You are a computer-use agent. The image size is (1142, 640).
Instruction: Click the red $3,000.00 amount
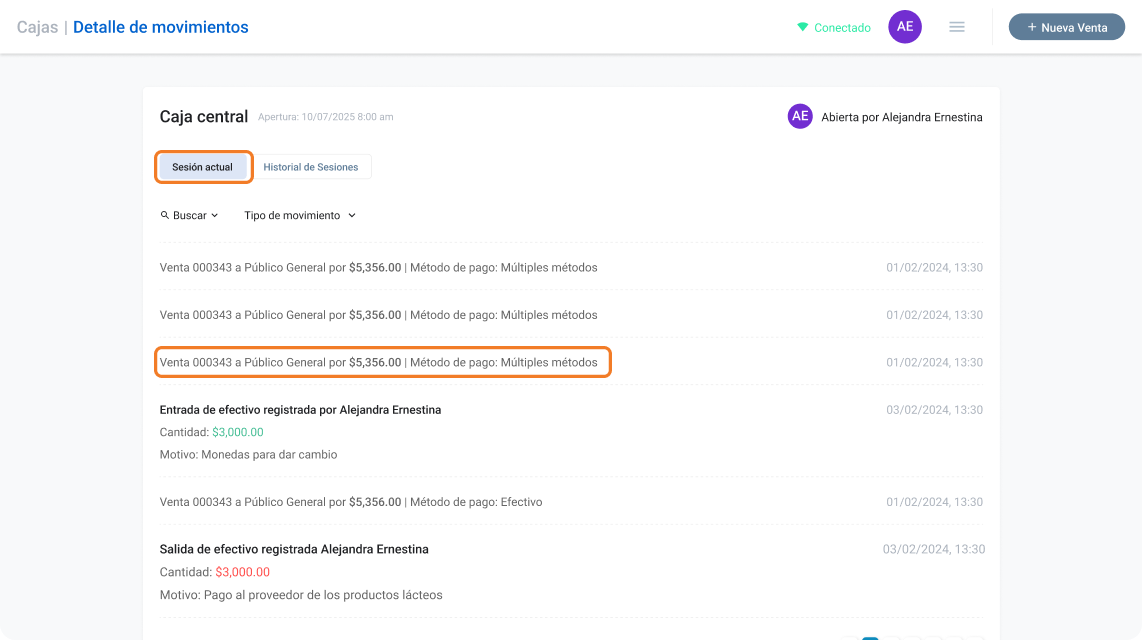pos(243,572)
